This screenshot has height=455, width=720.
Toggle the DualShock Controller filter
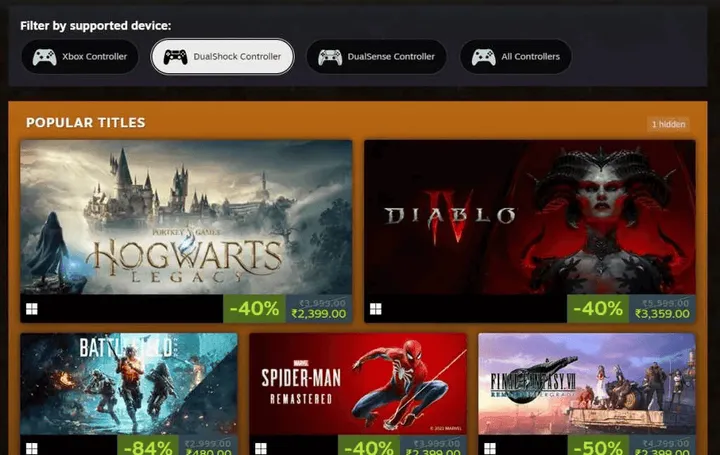coord(222,57)
